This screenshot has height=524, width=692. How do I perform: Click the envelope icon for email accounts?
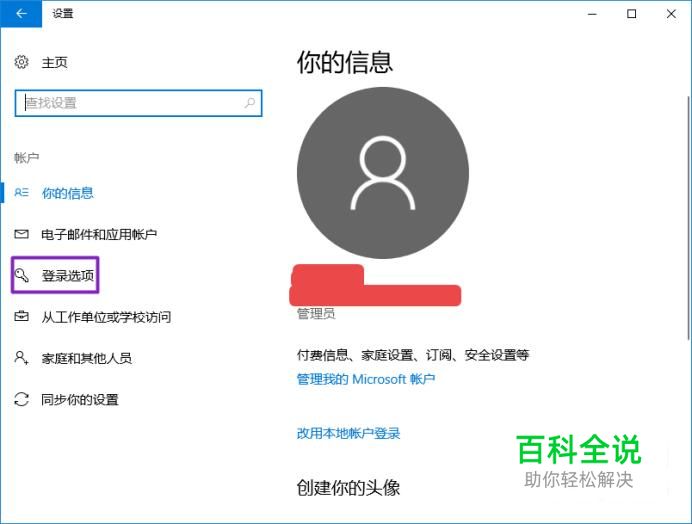coord(22,234)
